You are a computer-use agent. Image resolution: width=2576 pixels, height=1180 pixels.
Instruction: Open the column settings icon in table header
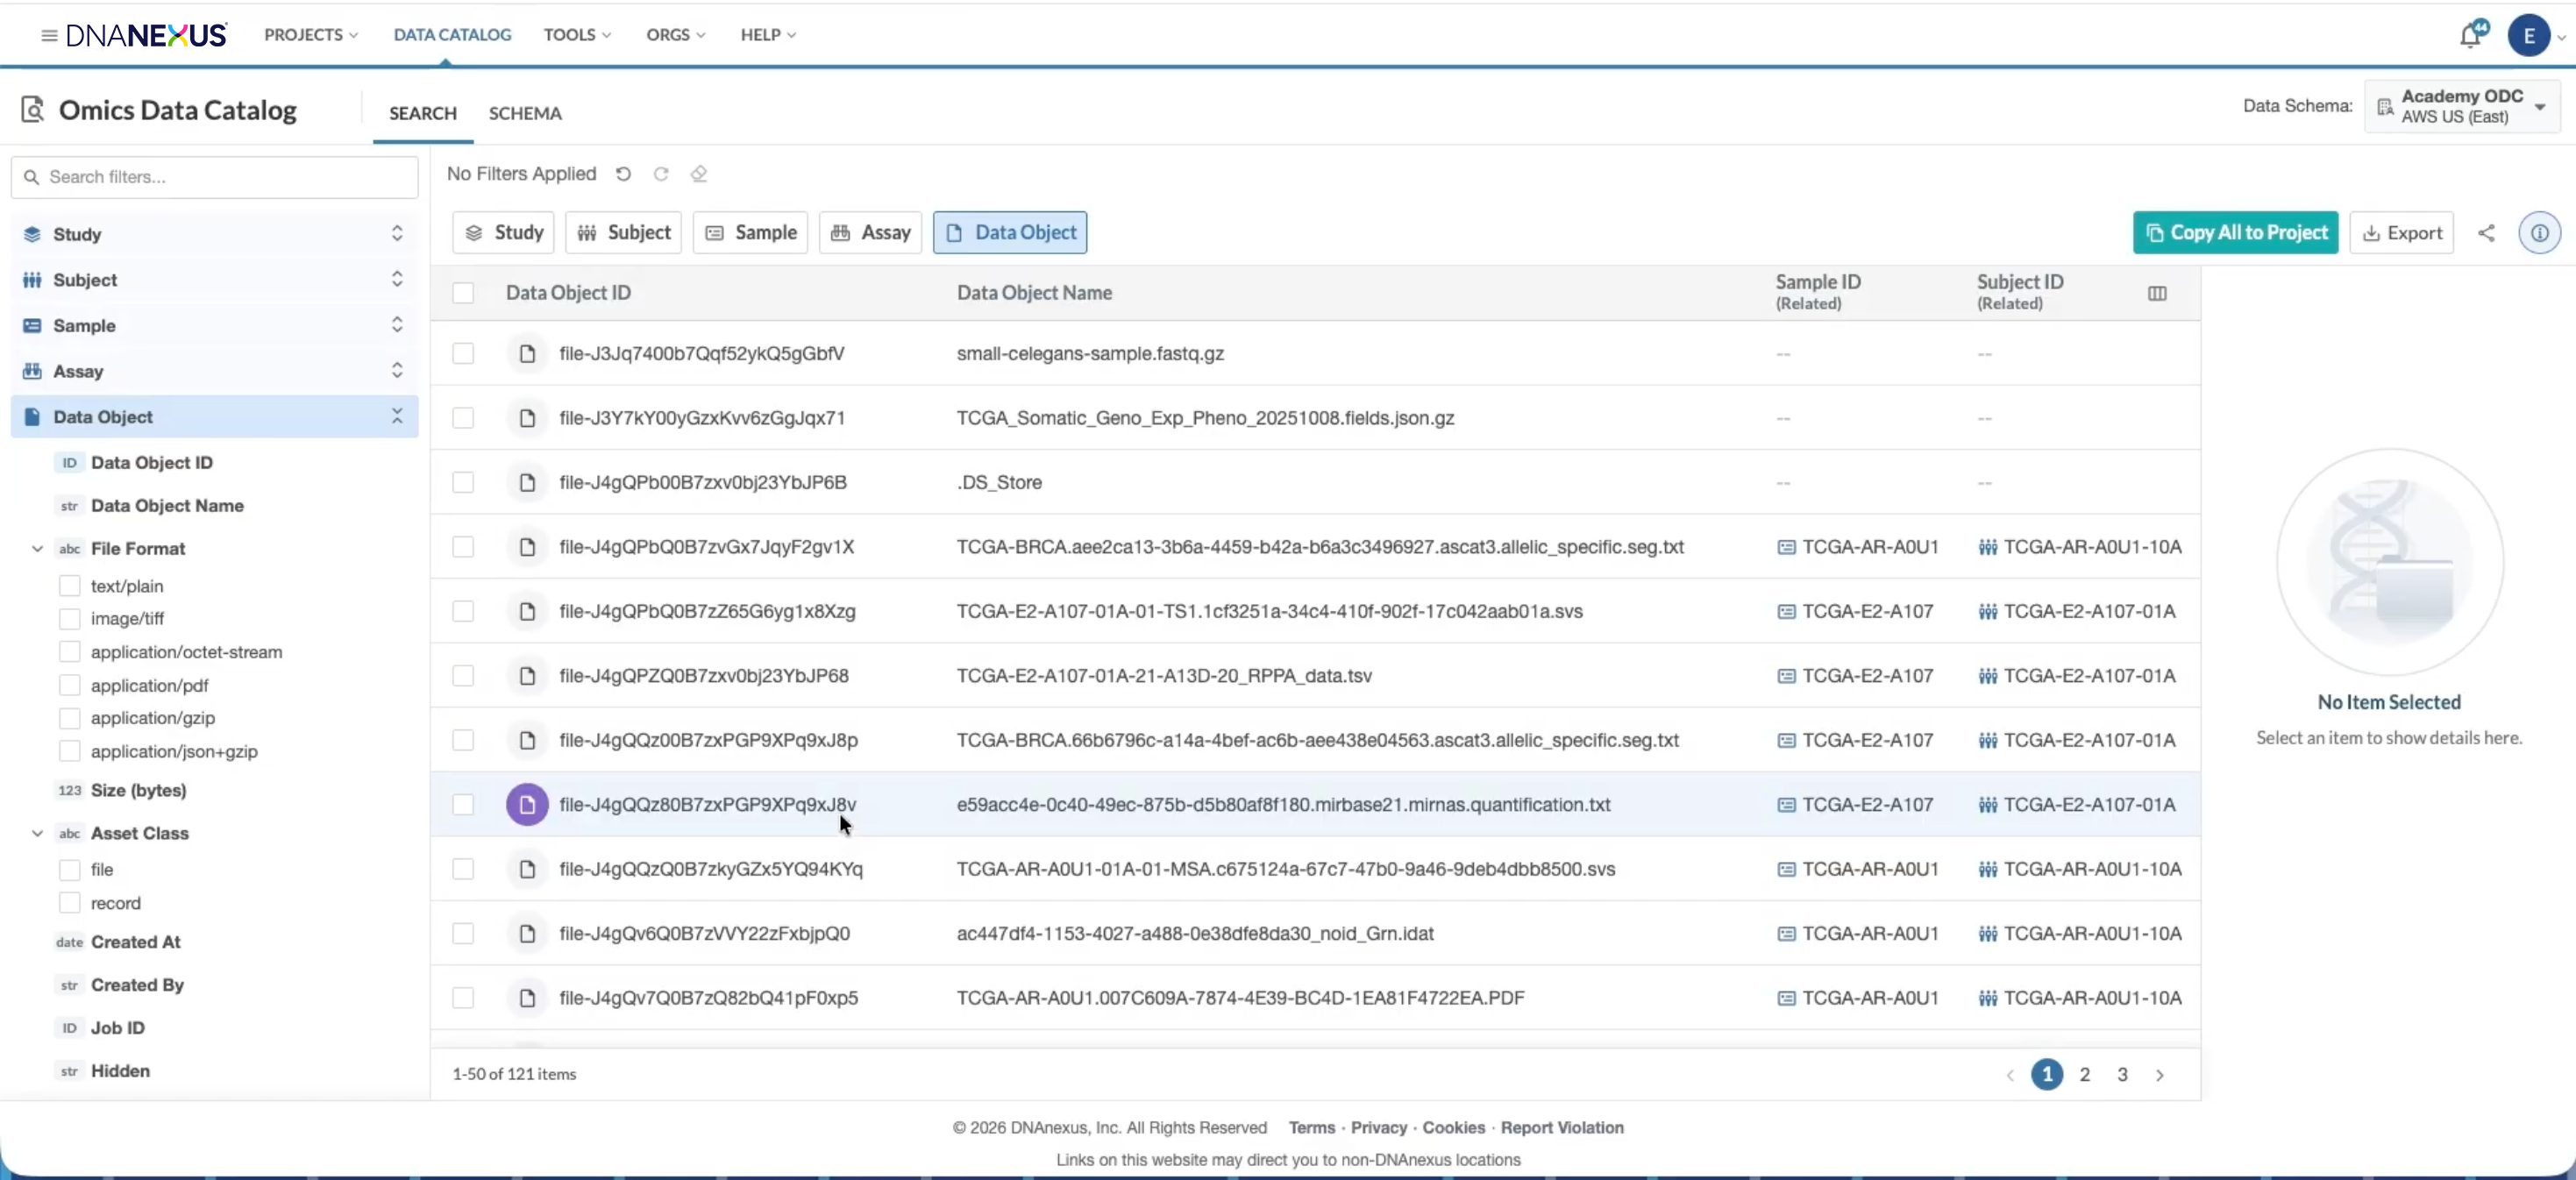point(2157,293)
